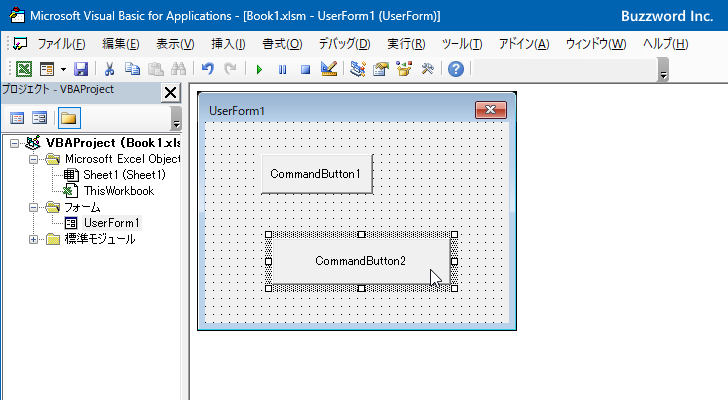Select Microsoft Excel Objects folder label
Image resolution: width=728 pixels, height=400 pixels.
click(x=122, y=159)
